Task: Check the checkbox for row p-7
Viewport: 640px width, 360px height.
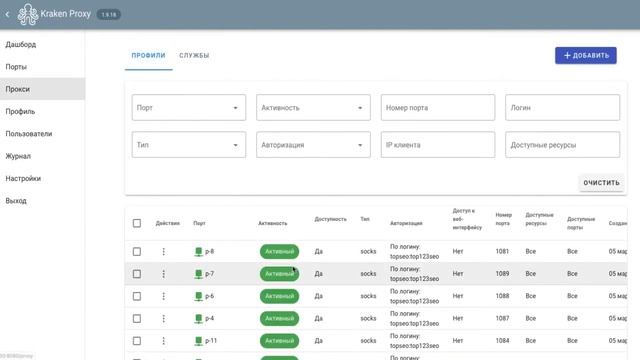Action: click(137, 274)
